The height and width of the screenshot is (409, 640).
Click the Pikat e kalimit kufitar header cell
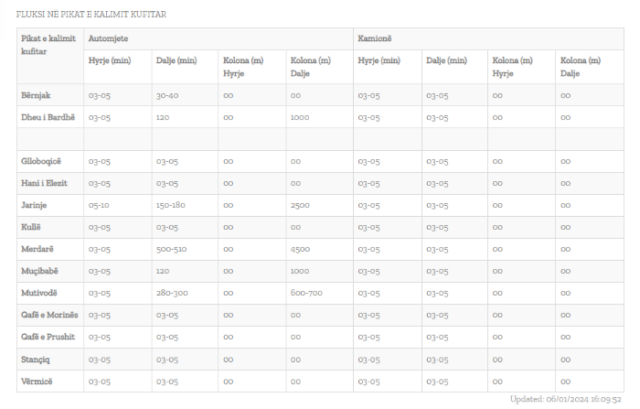(x=46, y=44)
